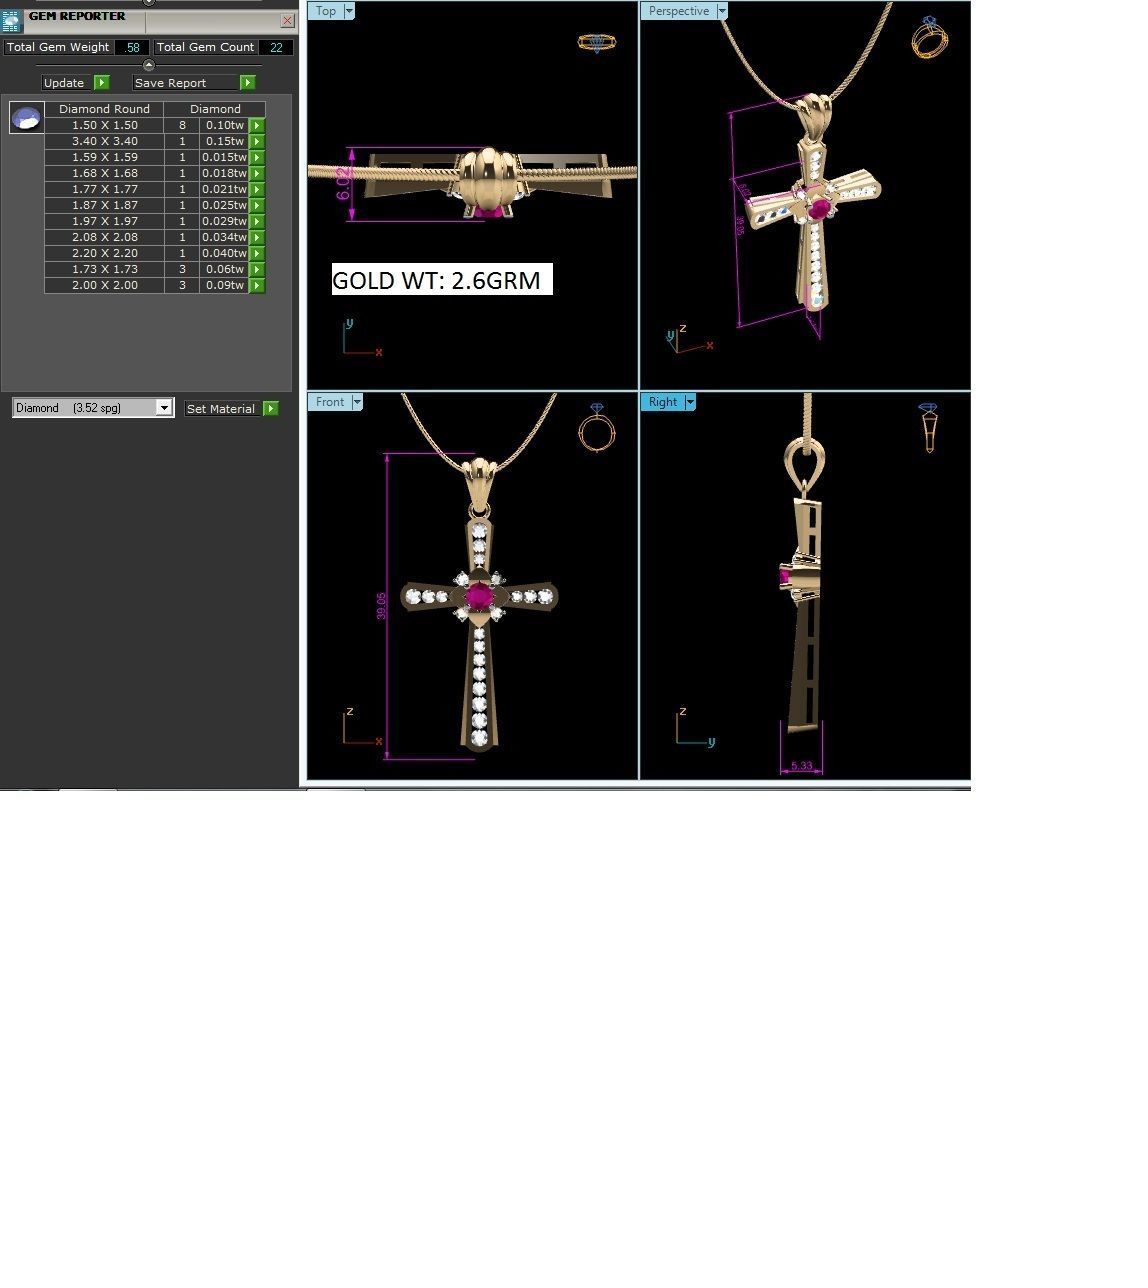The height and width of the screenshot is (1288, 1148).
Task: Click the Update button label
Action: (x=64, y=83)
